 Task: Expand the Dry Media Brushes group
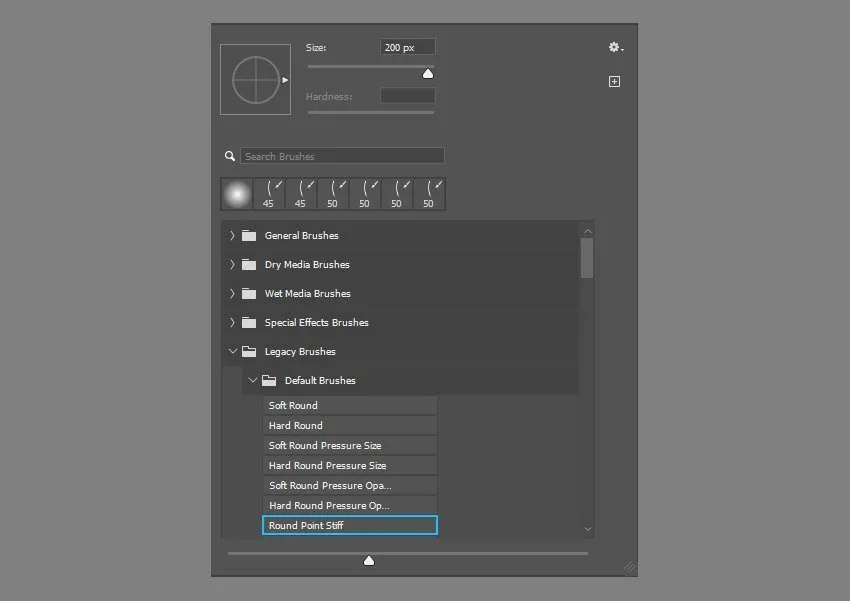[x=232, y=265]
